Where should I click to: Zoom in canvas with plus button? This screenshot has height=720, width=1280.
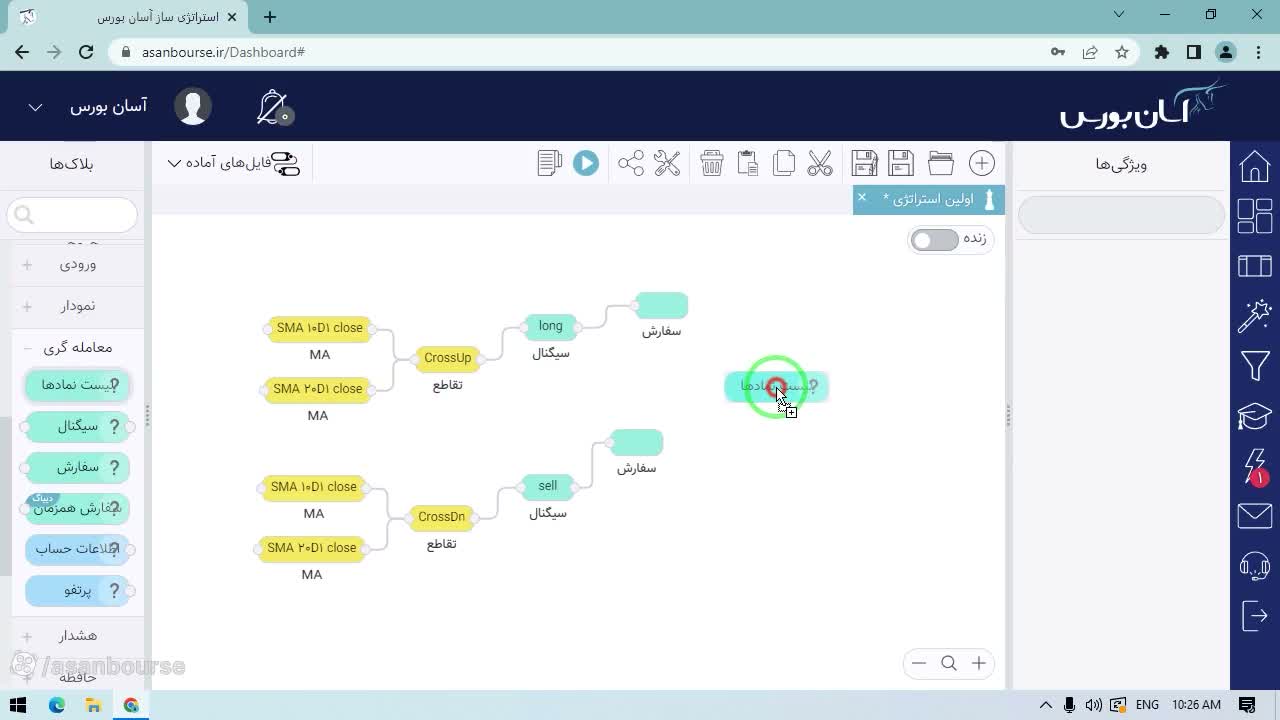pyautogui.click(x=979, y=663)
